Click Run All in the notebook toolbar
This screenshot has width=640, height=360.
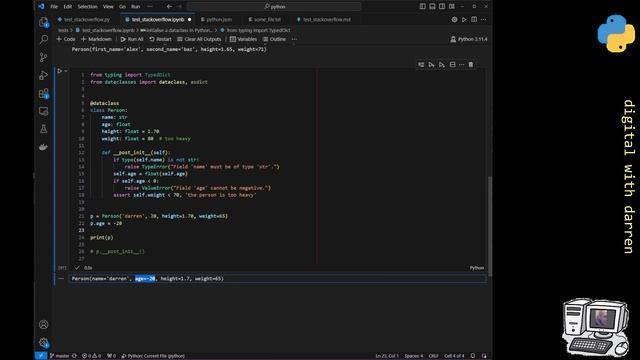pos(132,39)
